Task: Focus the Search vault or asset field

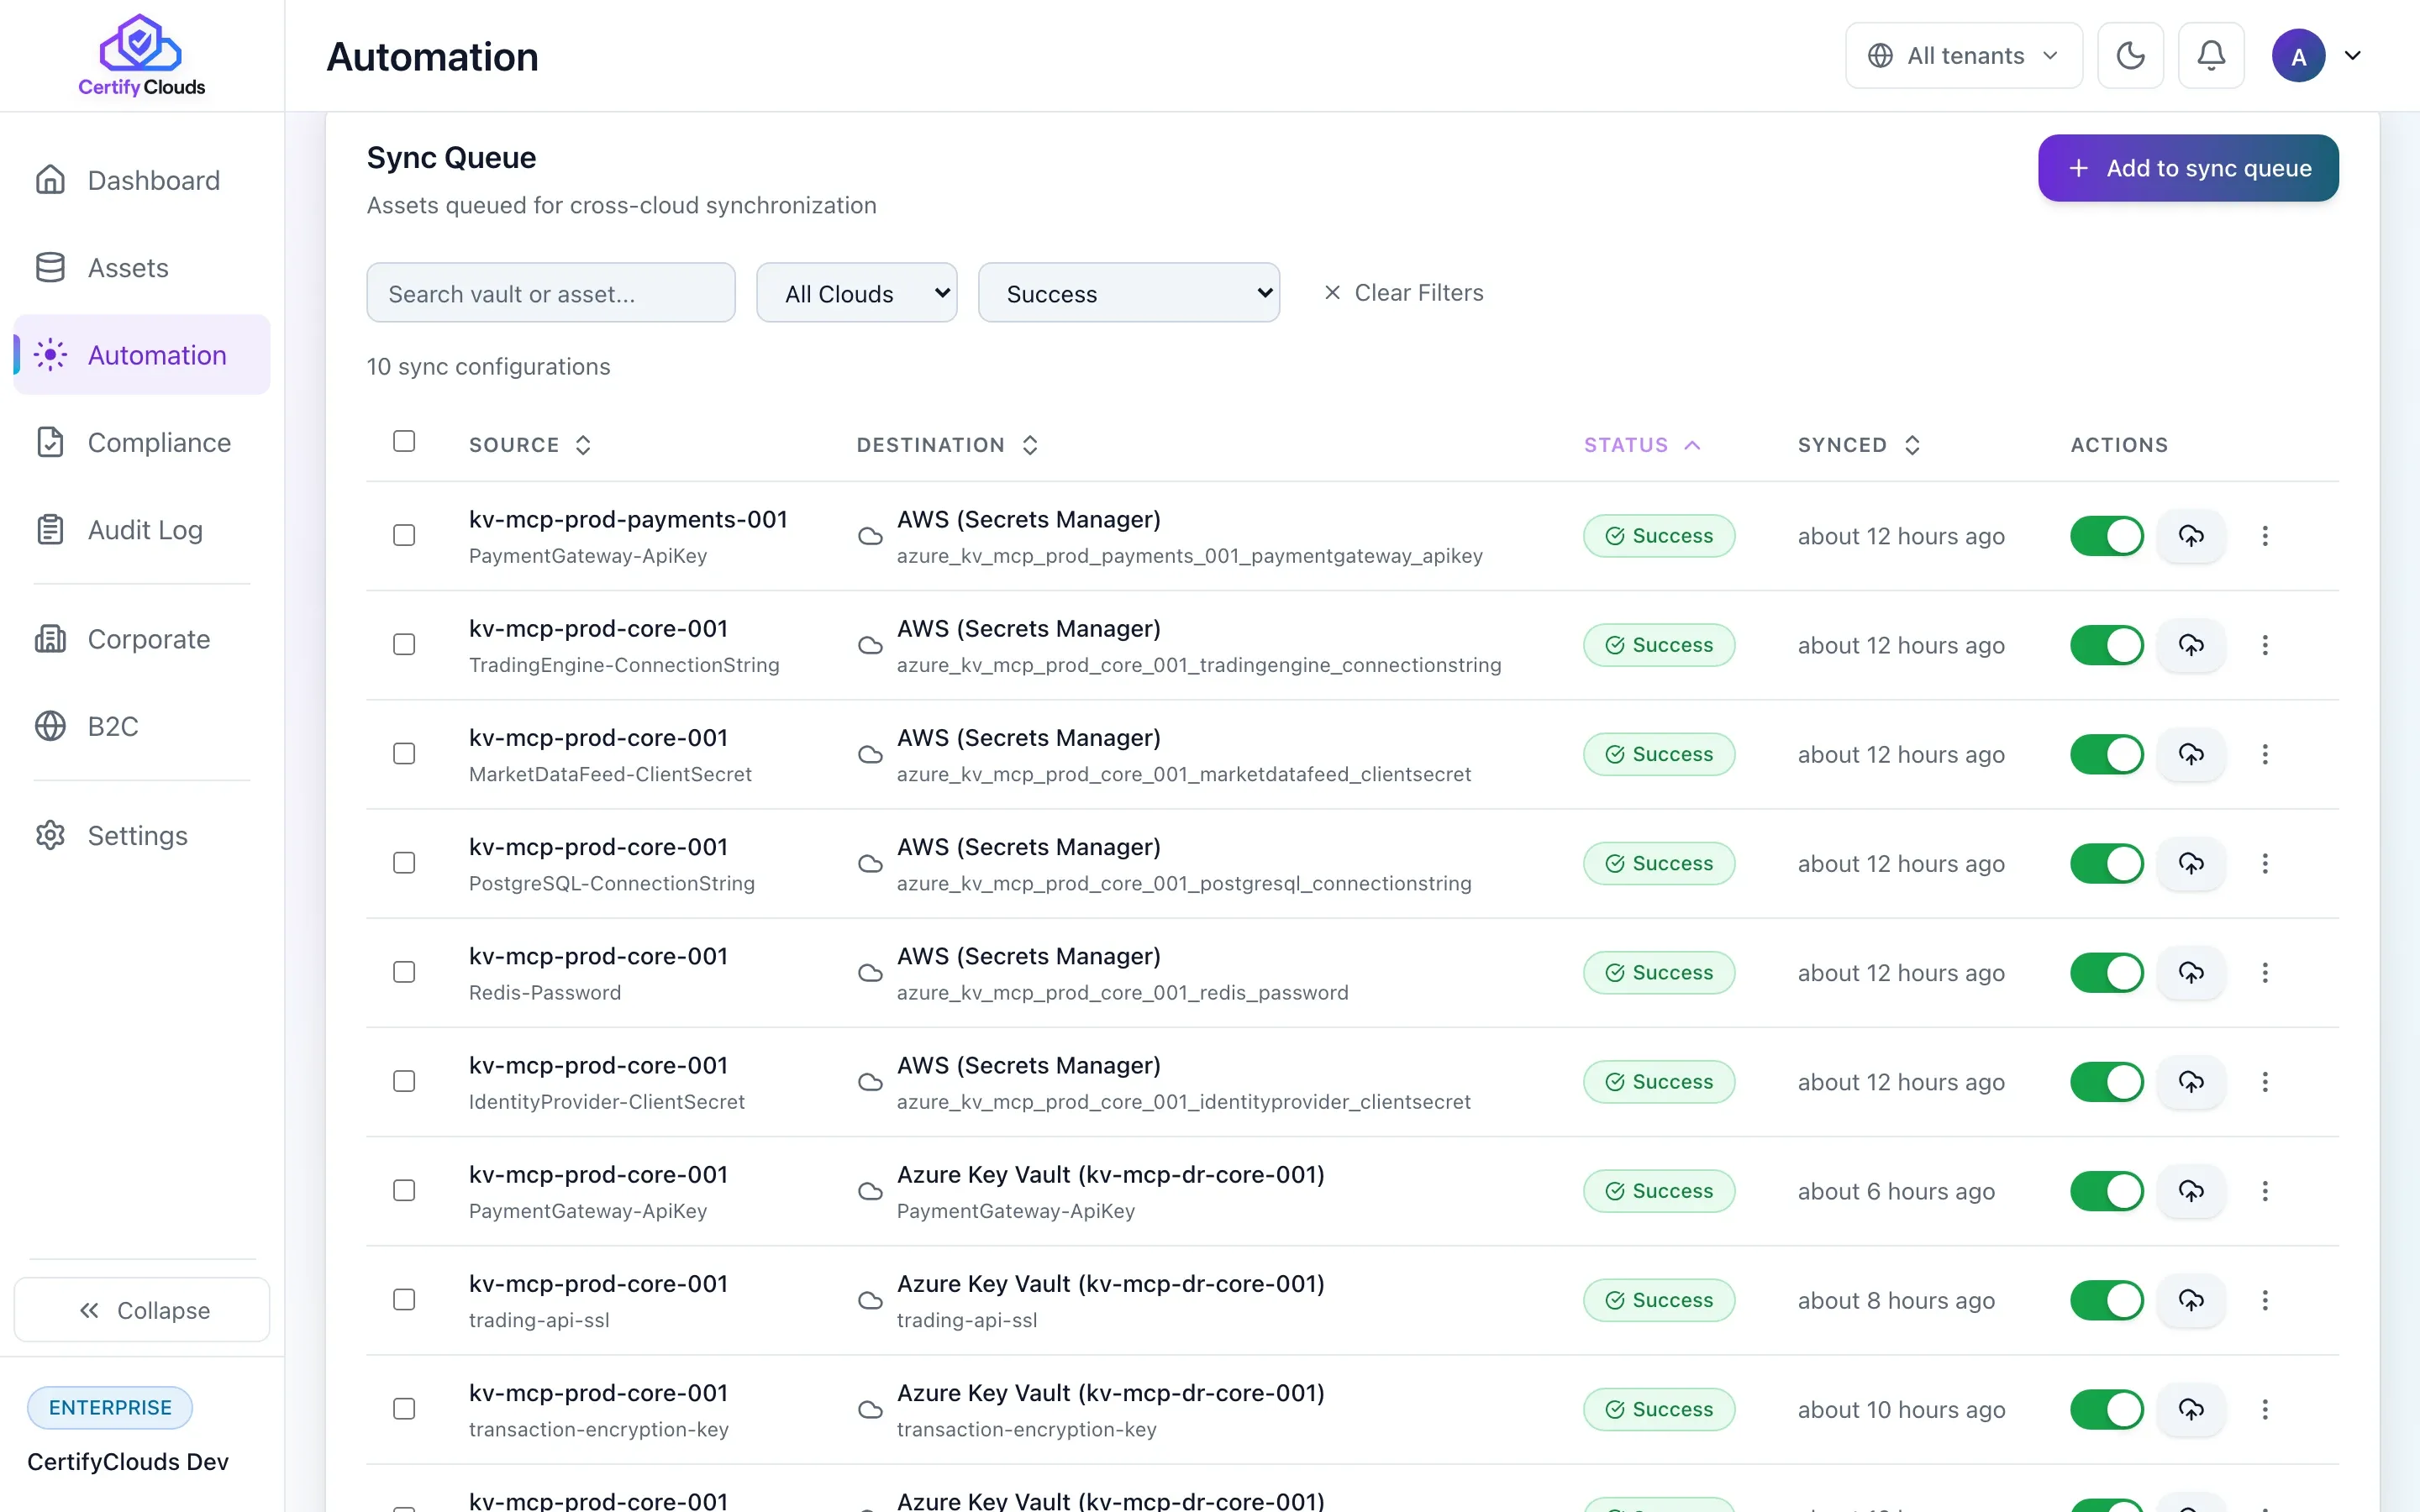Action: [x=551, y=293]
